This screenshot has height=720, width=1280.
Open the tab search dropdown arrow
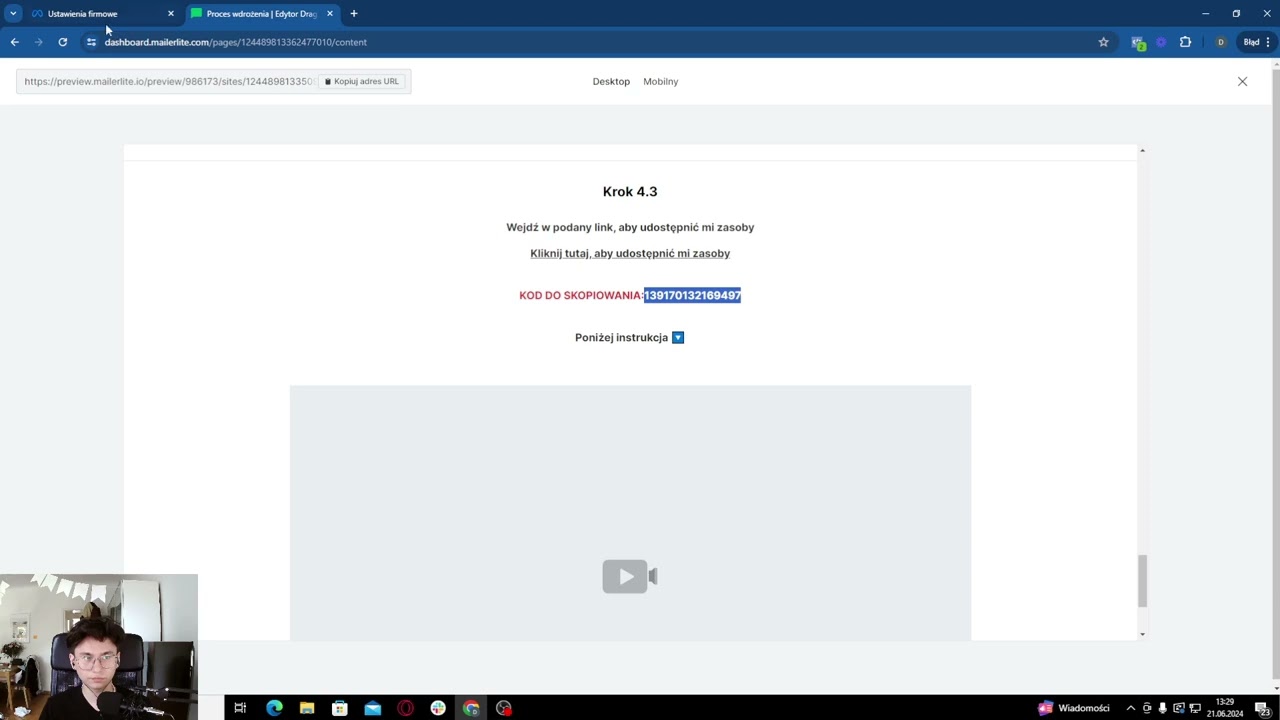point(13,14)
